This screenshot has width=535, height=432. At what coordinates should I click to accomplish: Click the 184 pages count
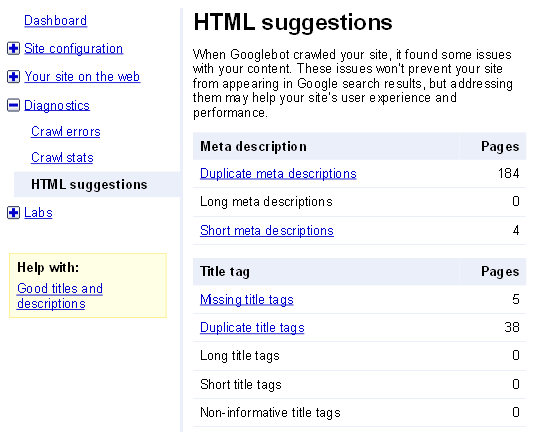pos(508,173)
